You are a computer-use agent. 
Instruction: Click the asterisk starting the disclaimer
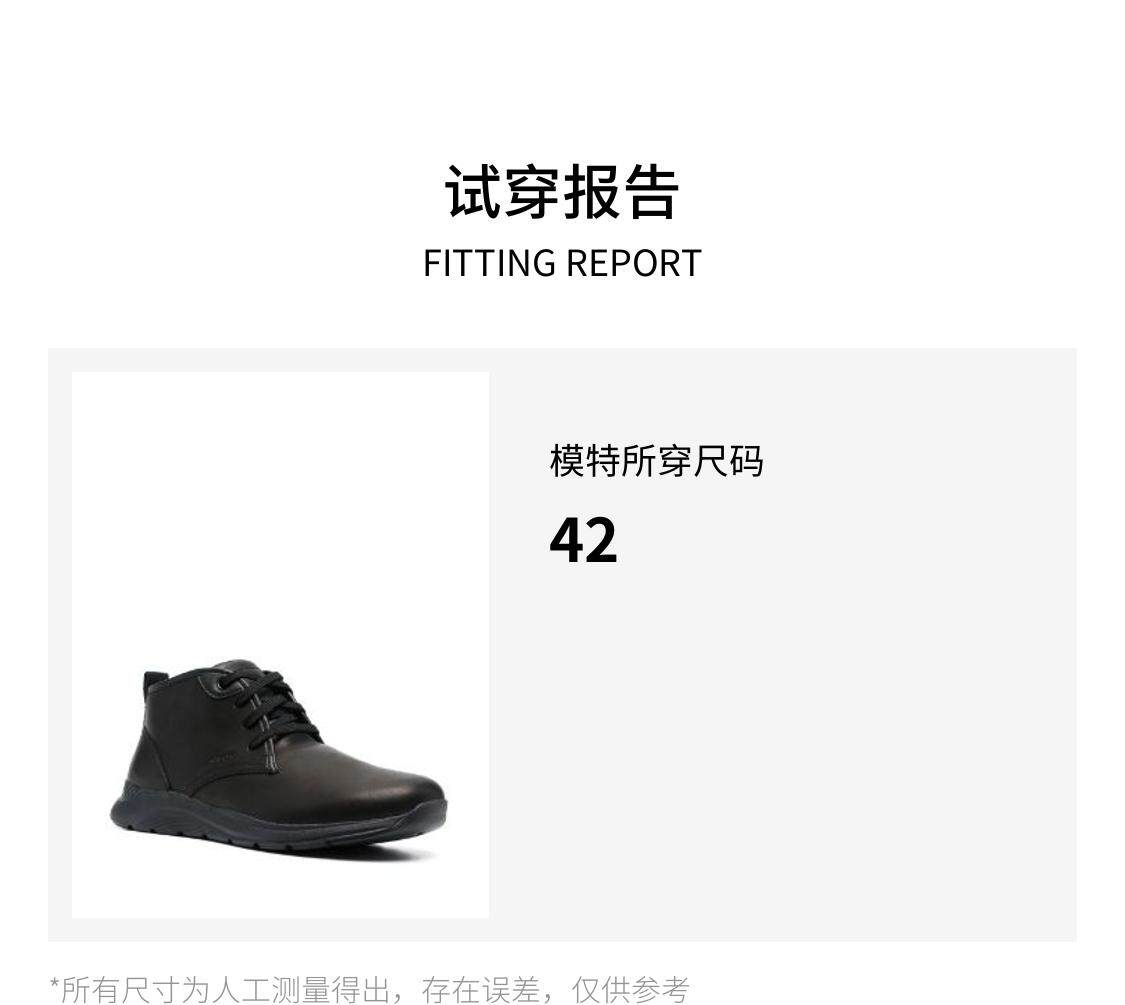tap(55, 983)
